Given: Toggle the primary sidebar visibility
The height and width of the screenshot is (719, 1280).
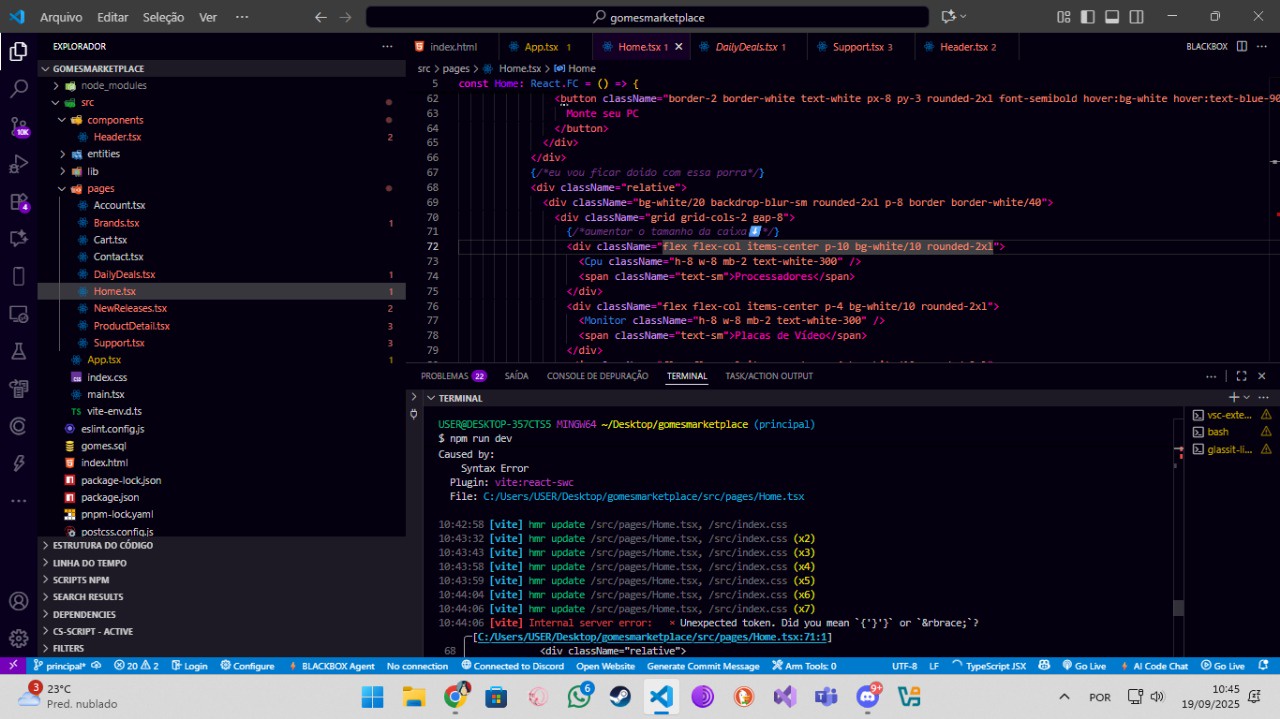Looking at the screenshot, I should [x=1089, y=17].
